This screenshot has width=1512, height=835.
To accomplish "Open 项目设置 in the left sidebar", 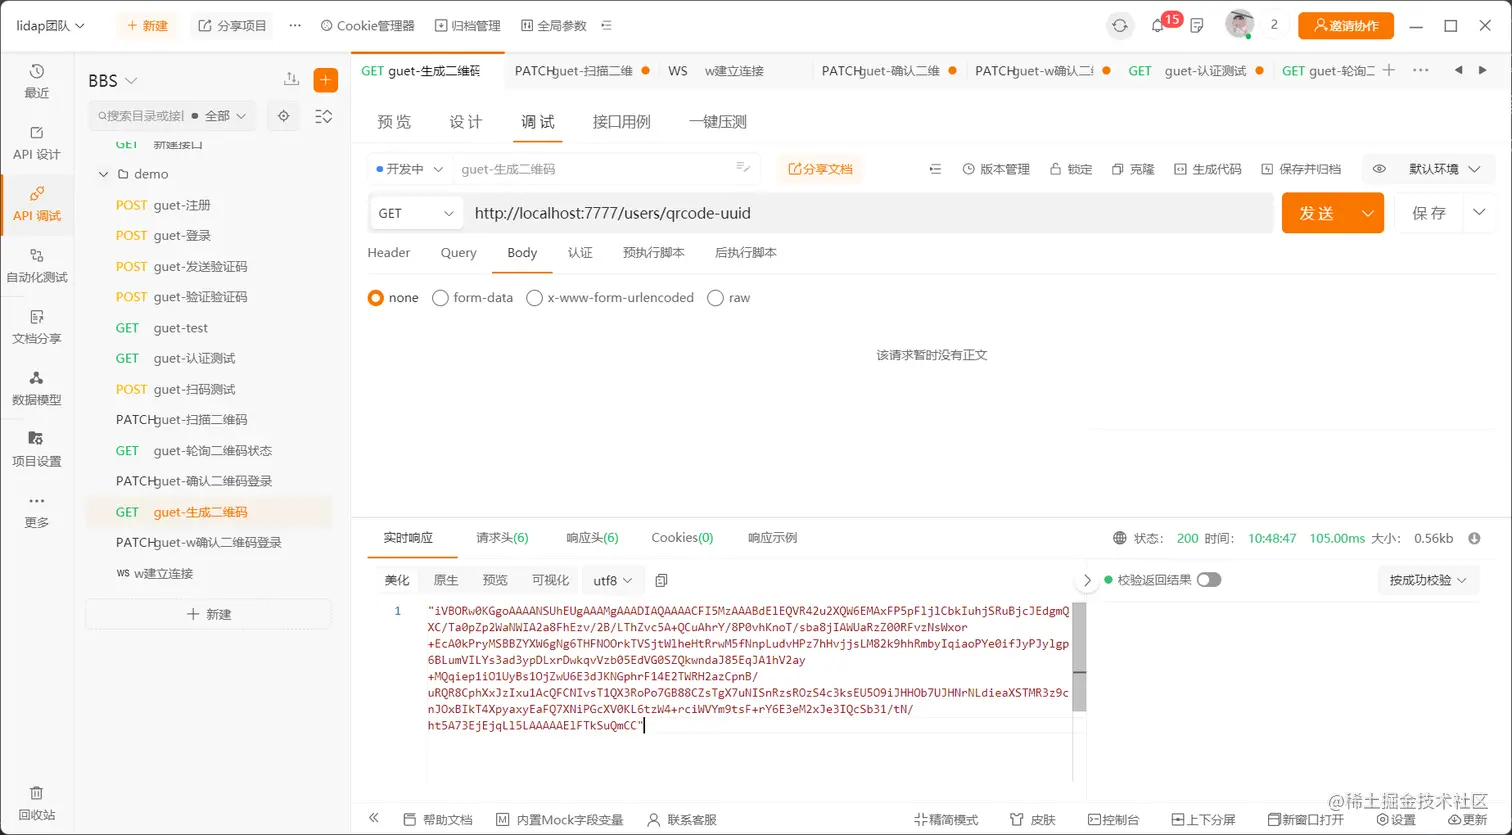I will (x=37, y=450).
